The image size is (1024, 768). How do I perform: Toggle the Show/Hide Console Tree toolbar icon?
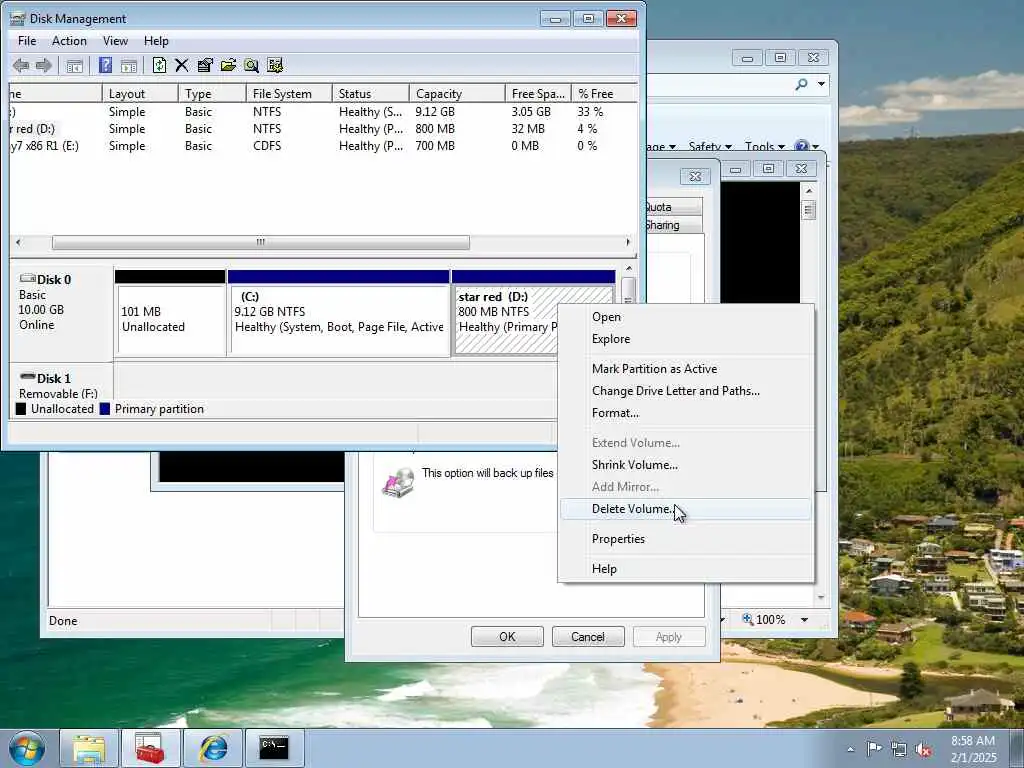[x=74, y=65]
